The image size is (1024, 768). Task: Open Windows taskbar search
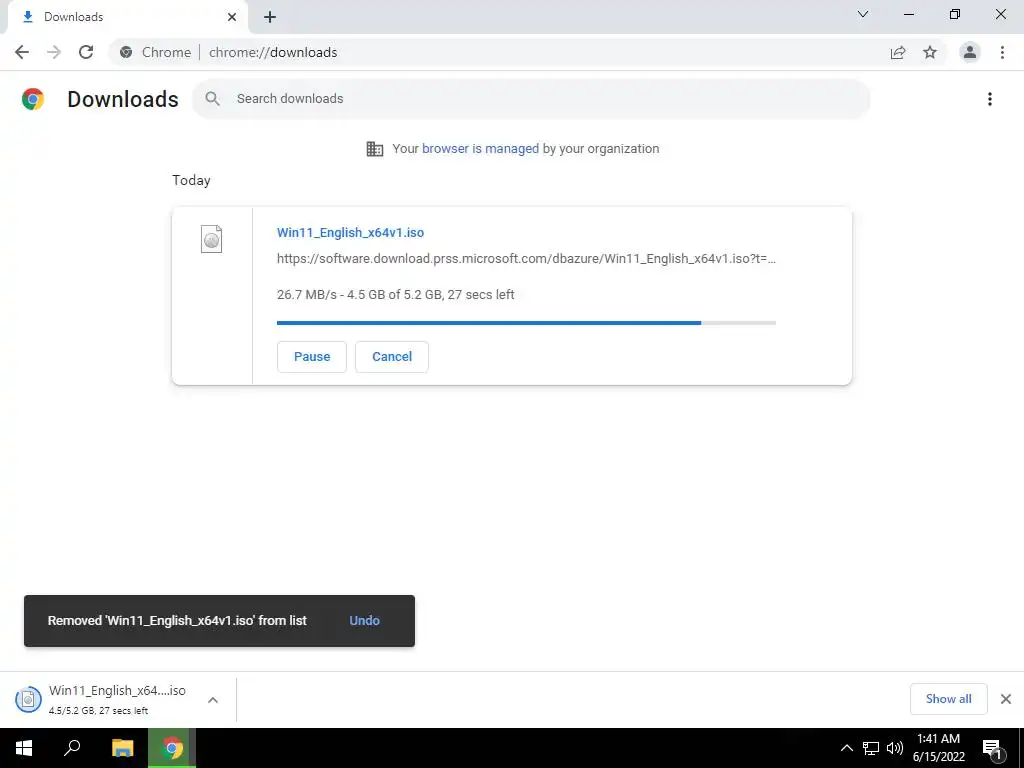tap(72, 748)
